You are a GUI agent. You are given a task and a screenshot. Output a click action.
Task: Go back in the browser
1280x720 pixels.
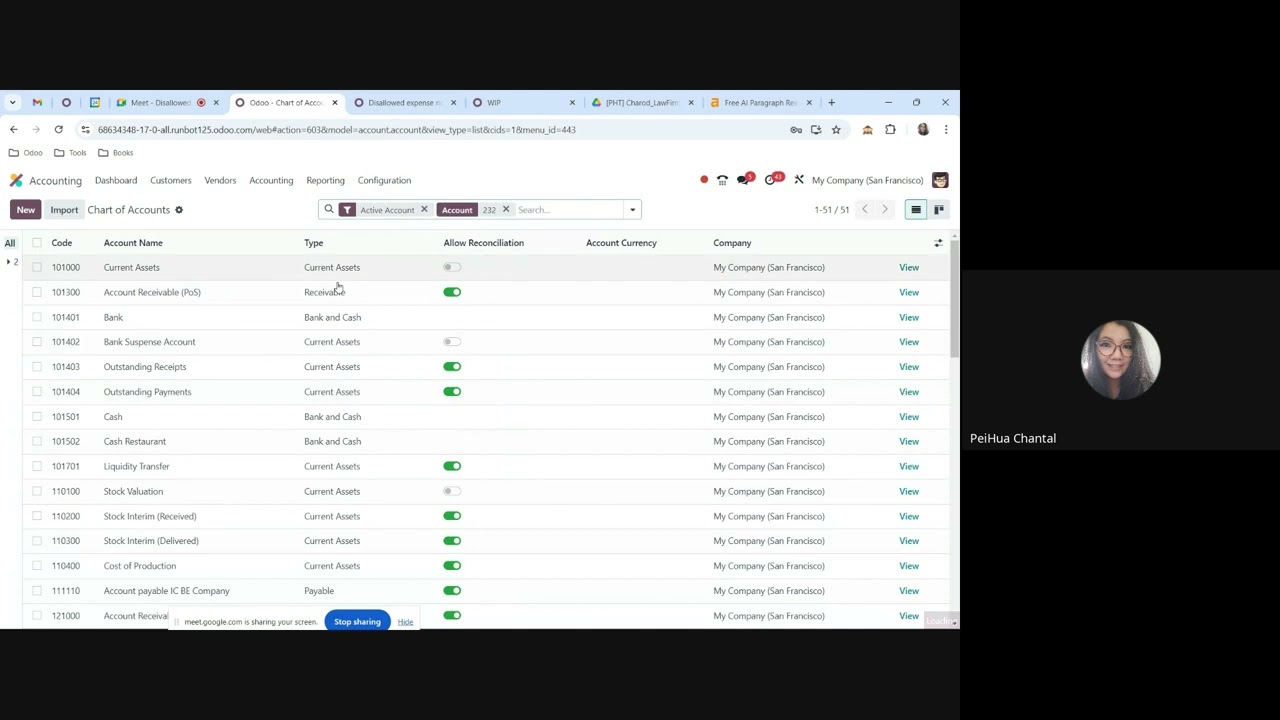(x=13, y=130)
